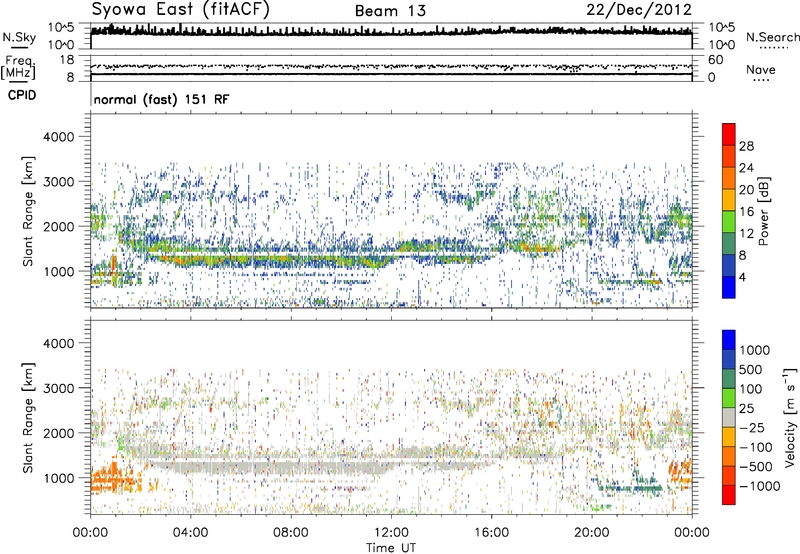Click the '08:00' time tick label
Screen dimensions: 800x554
point(291,533)
